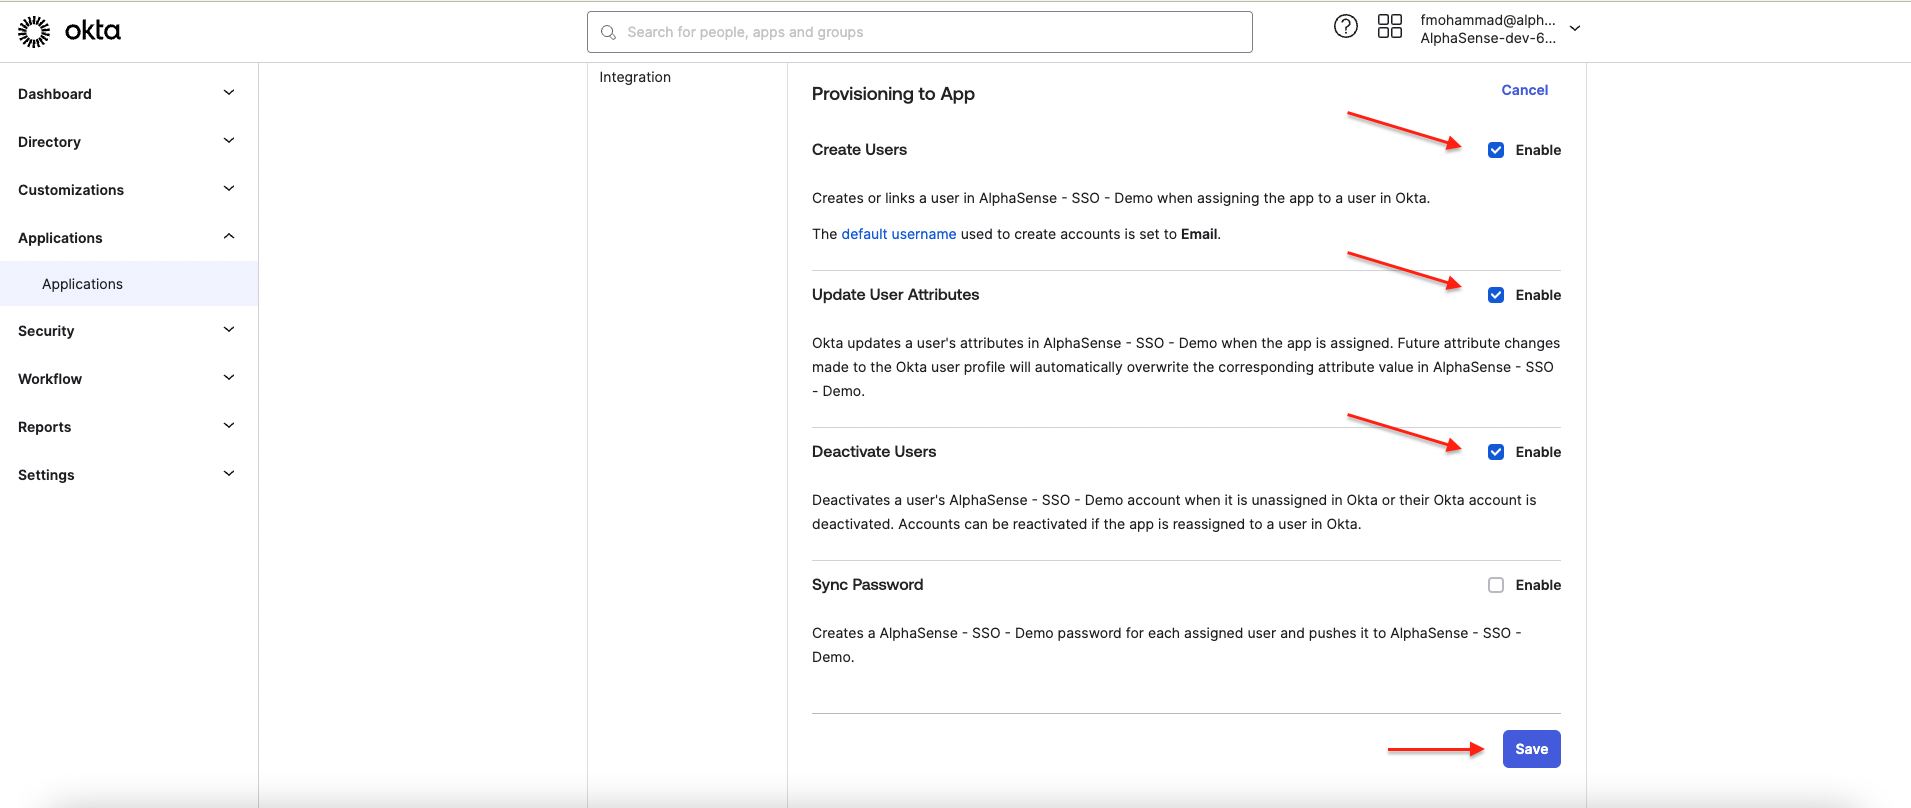Uncheck Enable for Create Users
Screen dimensions: 1911x808
point(1496,150)
